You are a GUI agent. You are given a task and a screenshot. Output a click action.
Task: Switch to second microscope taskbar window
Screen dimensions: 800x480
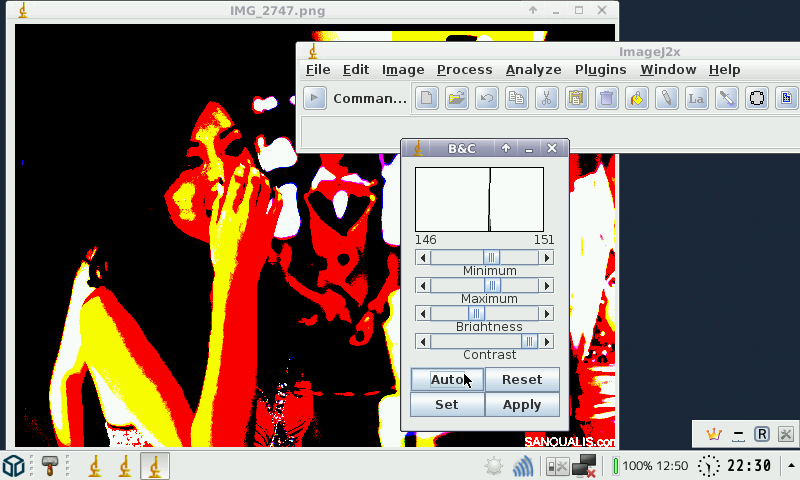coord(125,466)
